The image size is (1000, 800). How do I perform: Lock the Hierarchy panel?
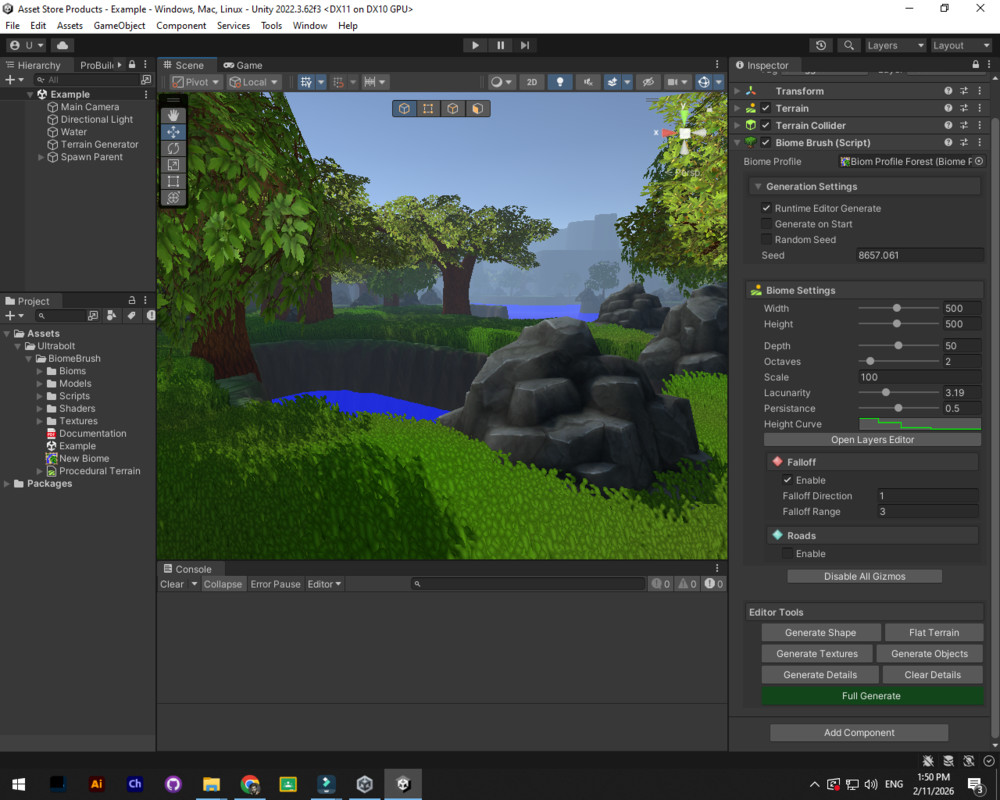(132, 64)
